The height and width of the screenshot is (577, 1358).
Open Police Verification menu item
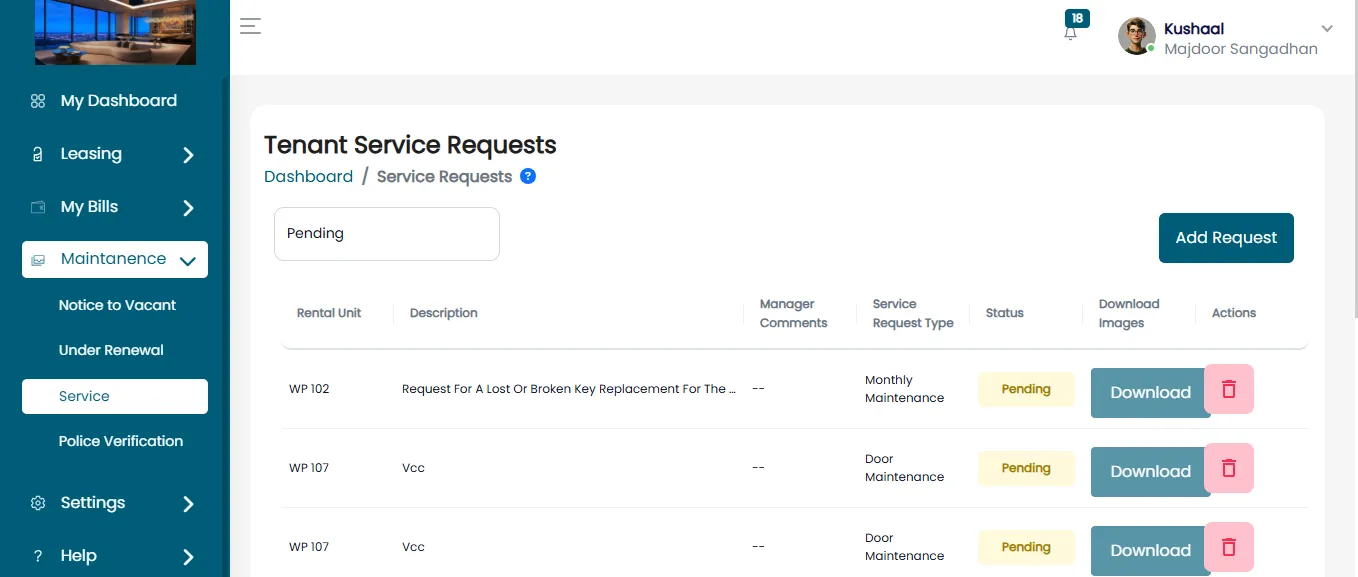pos(121,441)
